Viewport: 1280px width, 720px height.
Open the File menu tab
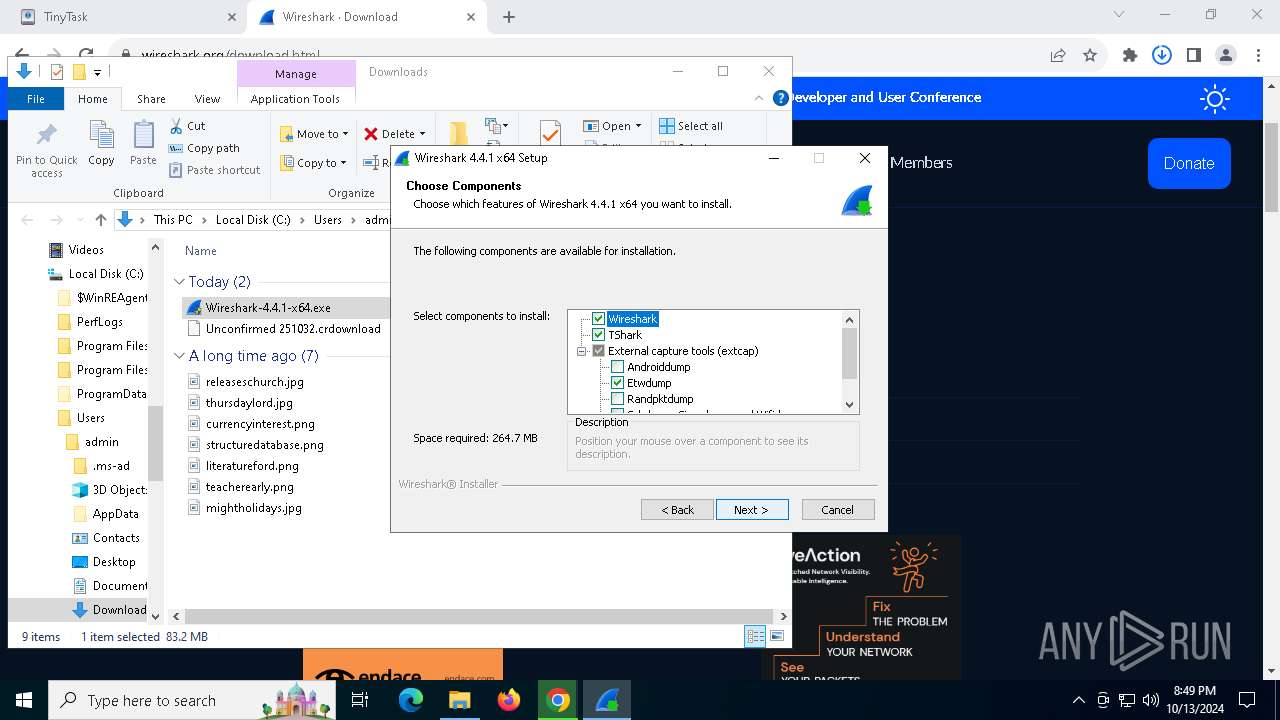[x=36, y=99]
